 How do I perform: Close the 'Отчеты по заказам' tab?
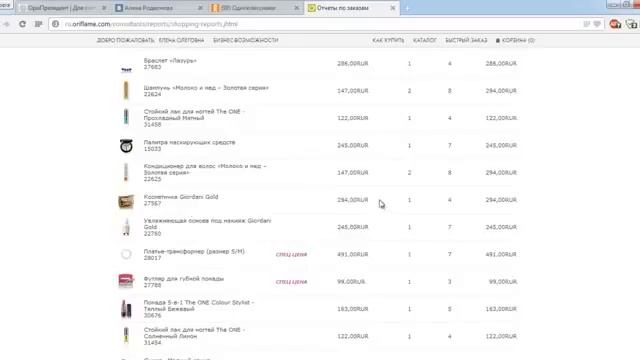(x=393, y=8)
